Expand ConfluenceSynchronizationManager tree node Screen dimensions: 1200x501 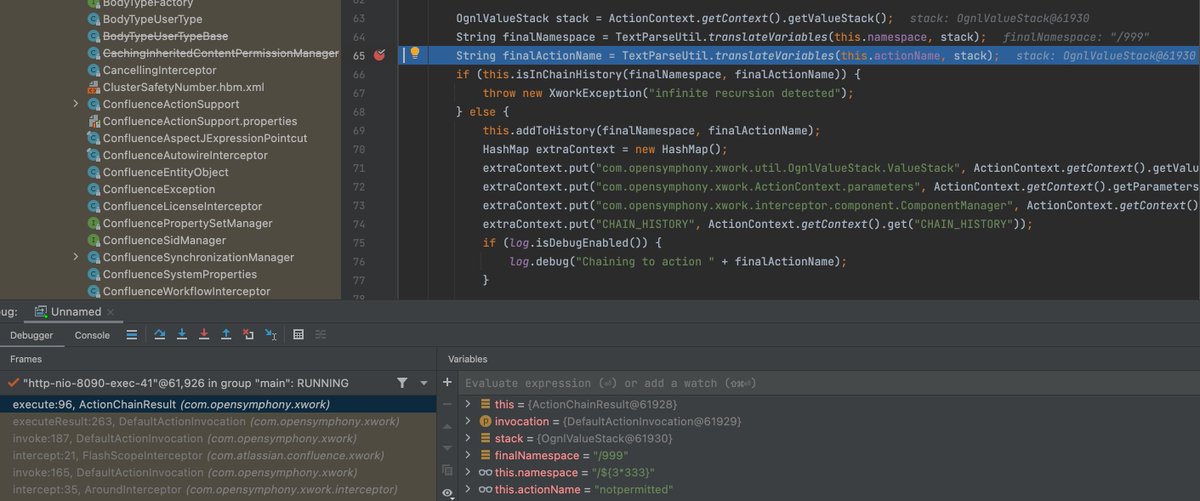(x=76, y=258)
